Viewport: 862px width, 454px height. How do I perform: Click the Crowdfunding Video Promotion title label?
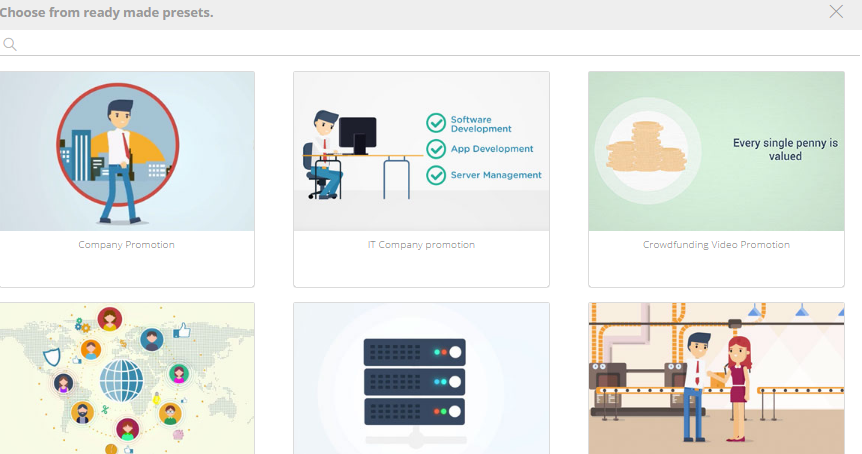716,245
